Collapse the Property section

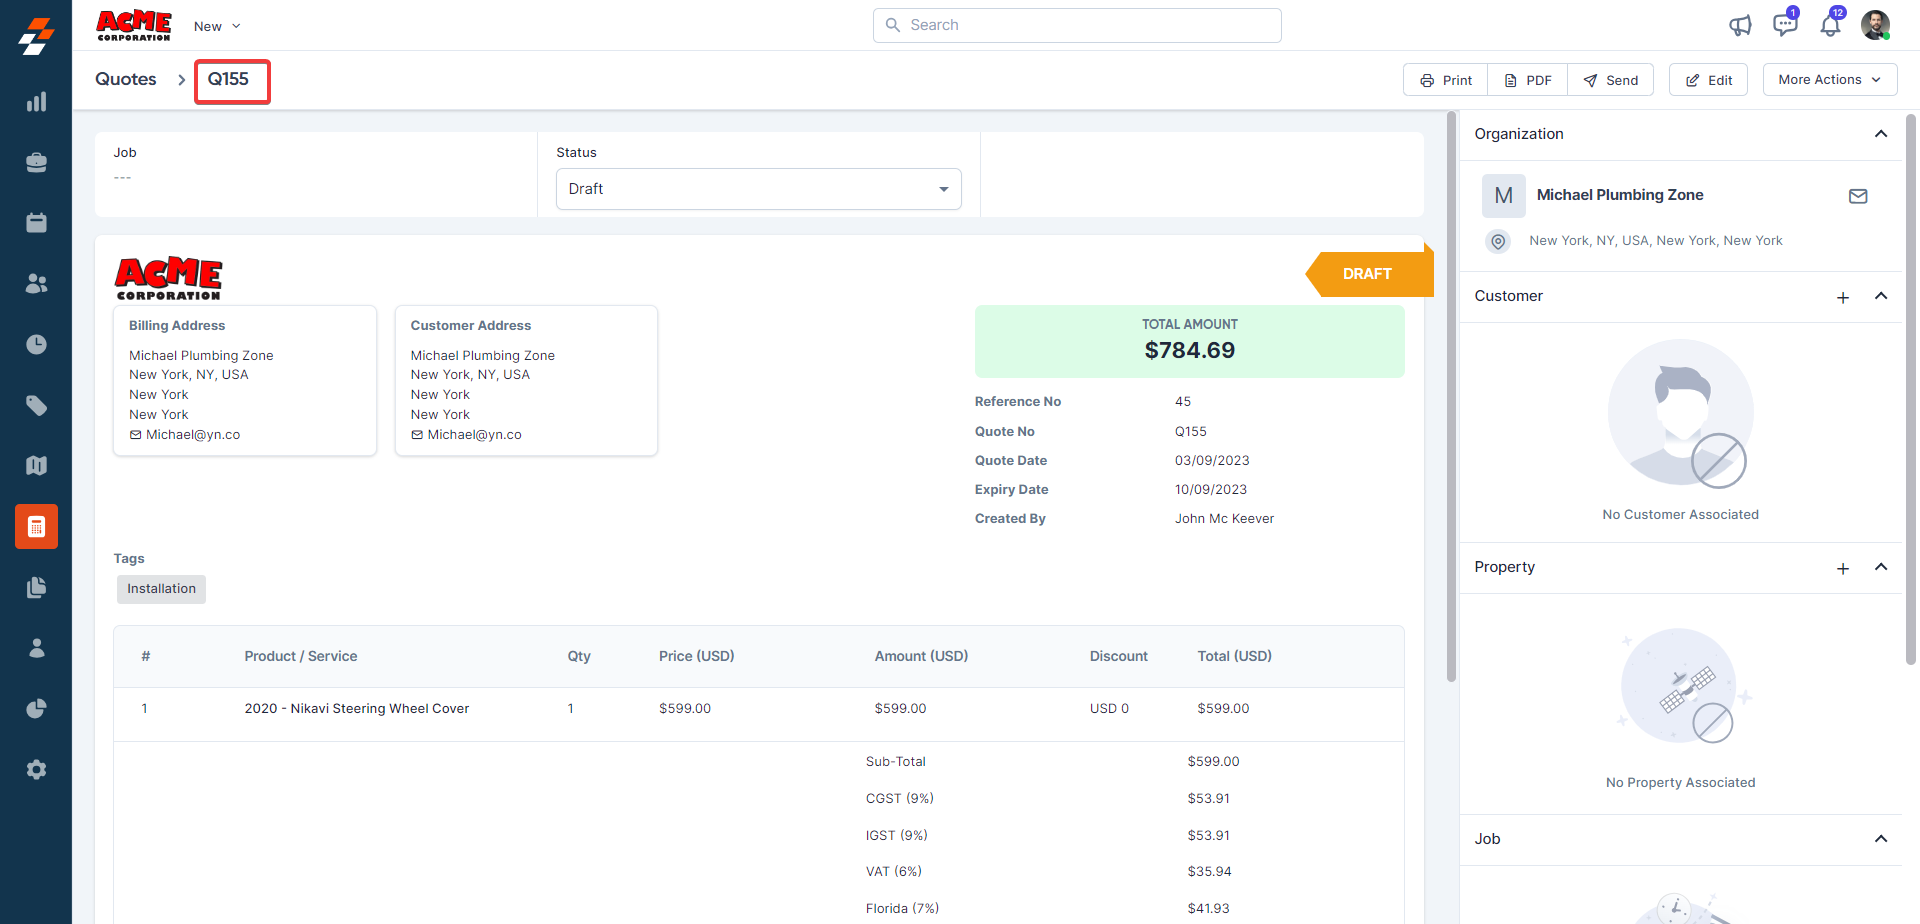pos(1880,567)
